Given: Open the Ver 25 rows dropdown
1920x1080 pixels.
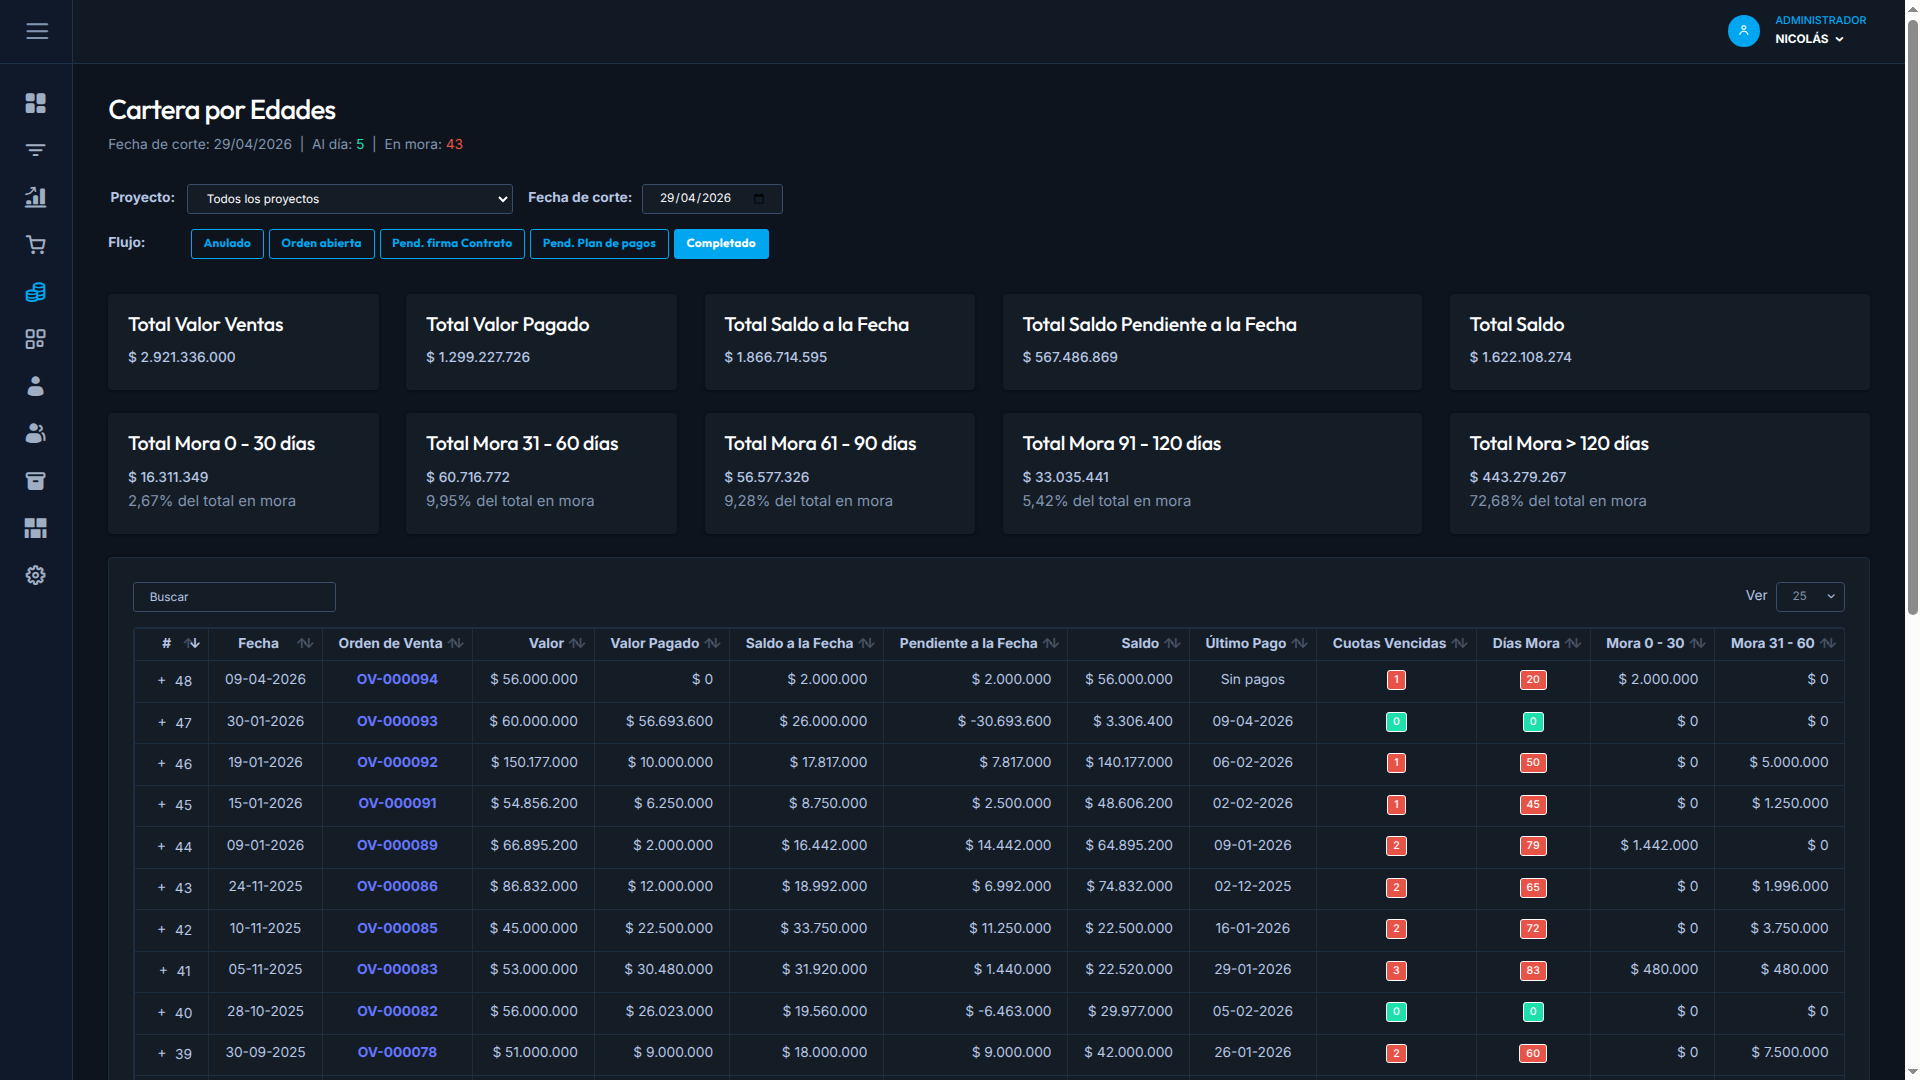Looking at the screenshot, I should tap(1810, 597).
